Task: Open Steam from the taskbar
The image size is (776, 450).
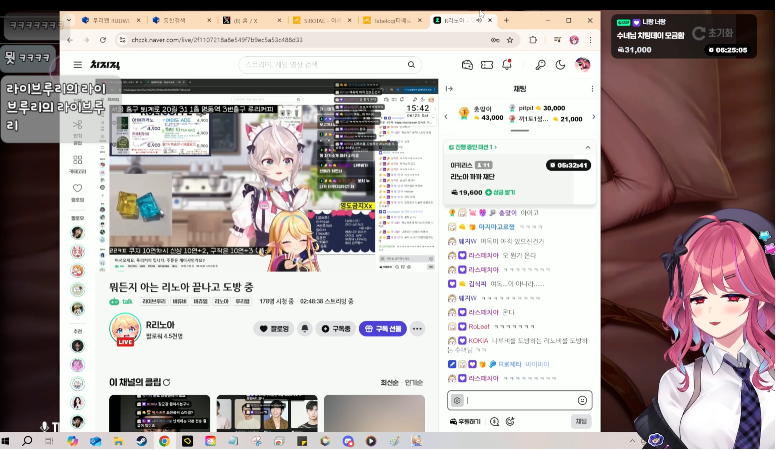Action: (142, 441)
